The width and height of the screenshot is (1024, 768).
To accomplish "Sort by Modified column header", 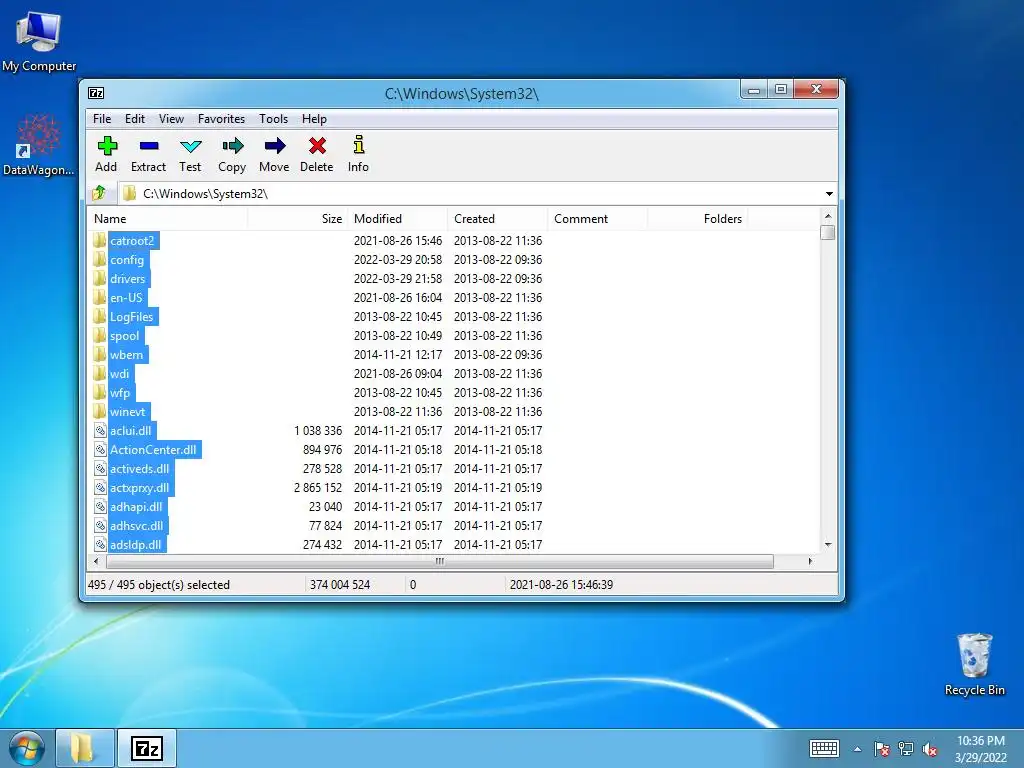I will [398, 219].
